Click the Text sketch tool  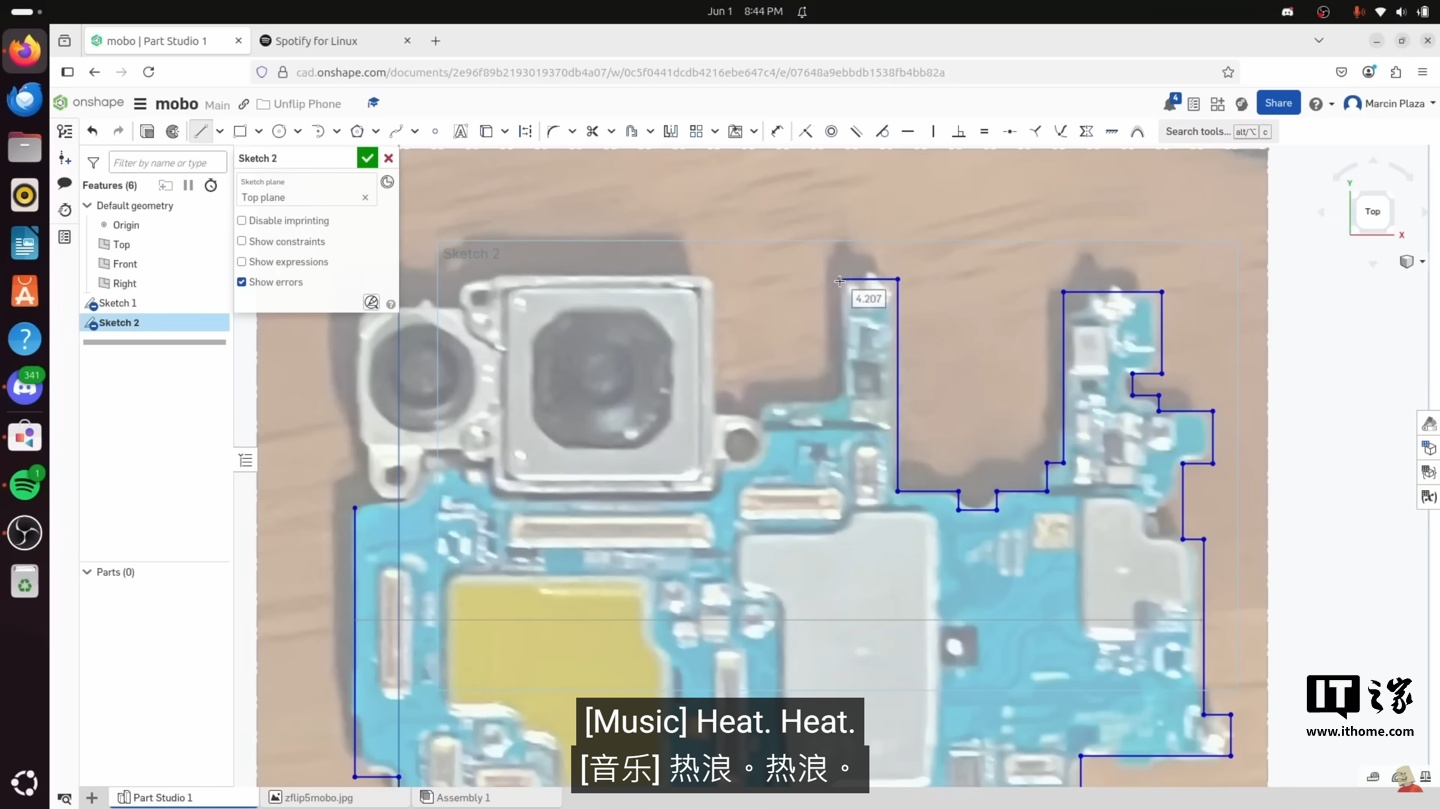click(460, 131)
